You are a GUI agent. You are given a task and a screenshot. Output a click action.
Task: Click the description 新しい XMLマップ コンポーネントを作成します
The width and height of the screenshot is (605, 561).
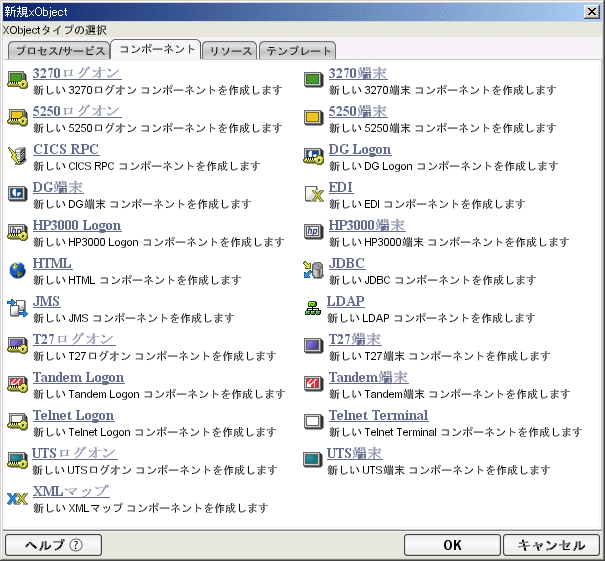point(151,508)
